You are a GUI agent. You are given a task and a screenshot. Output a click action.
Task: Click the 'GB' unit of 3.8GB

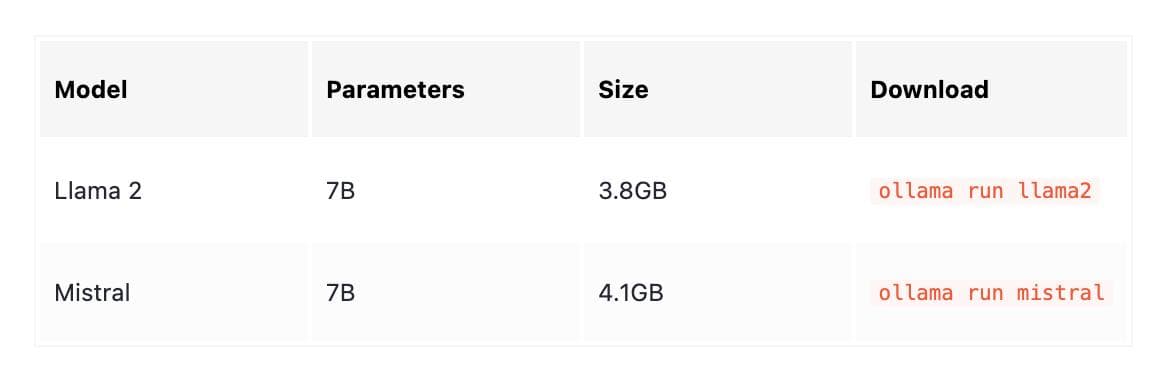(x=650, y=191)
